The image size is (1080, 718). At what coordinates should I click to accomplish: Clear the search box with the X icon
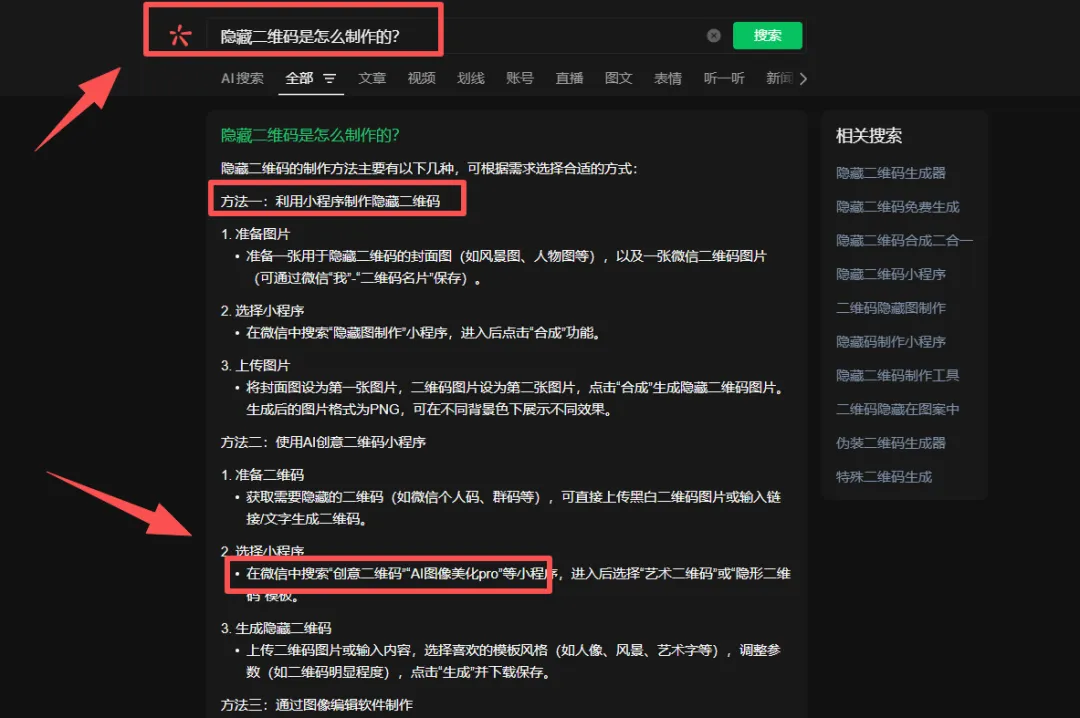point(714,36)
